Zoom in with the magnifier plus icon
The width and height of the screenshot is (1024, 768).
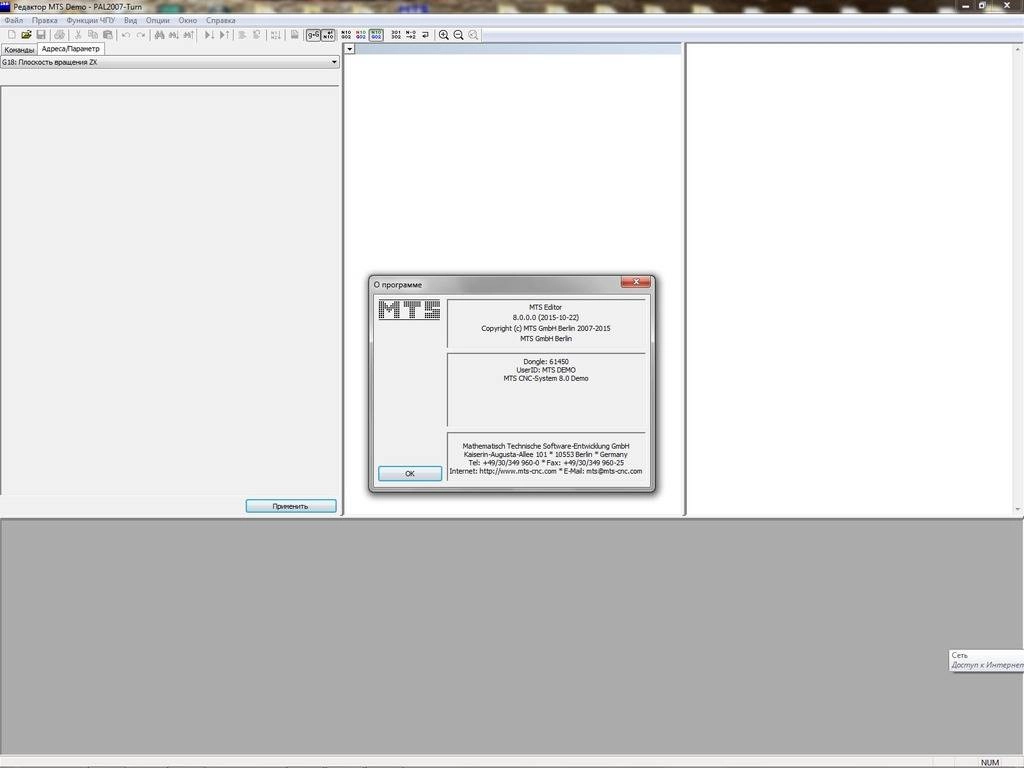click(x=444, y=35)
